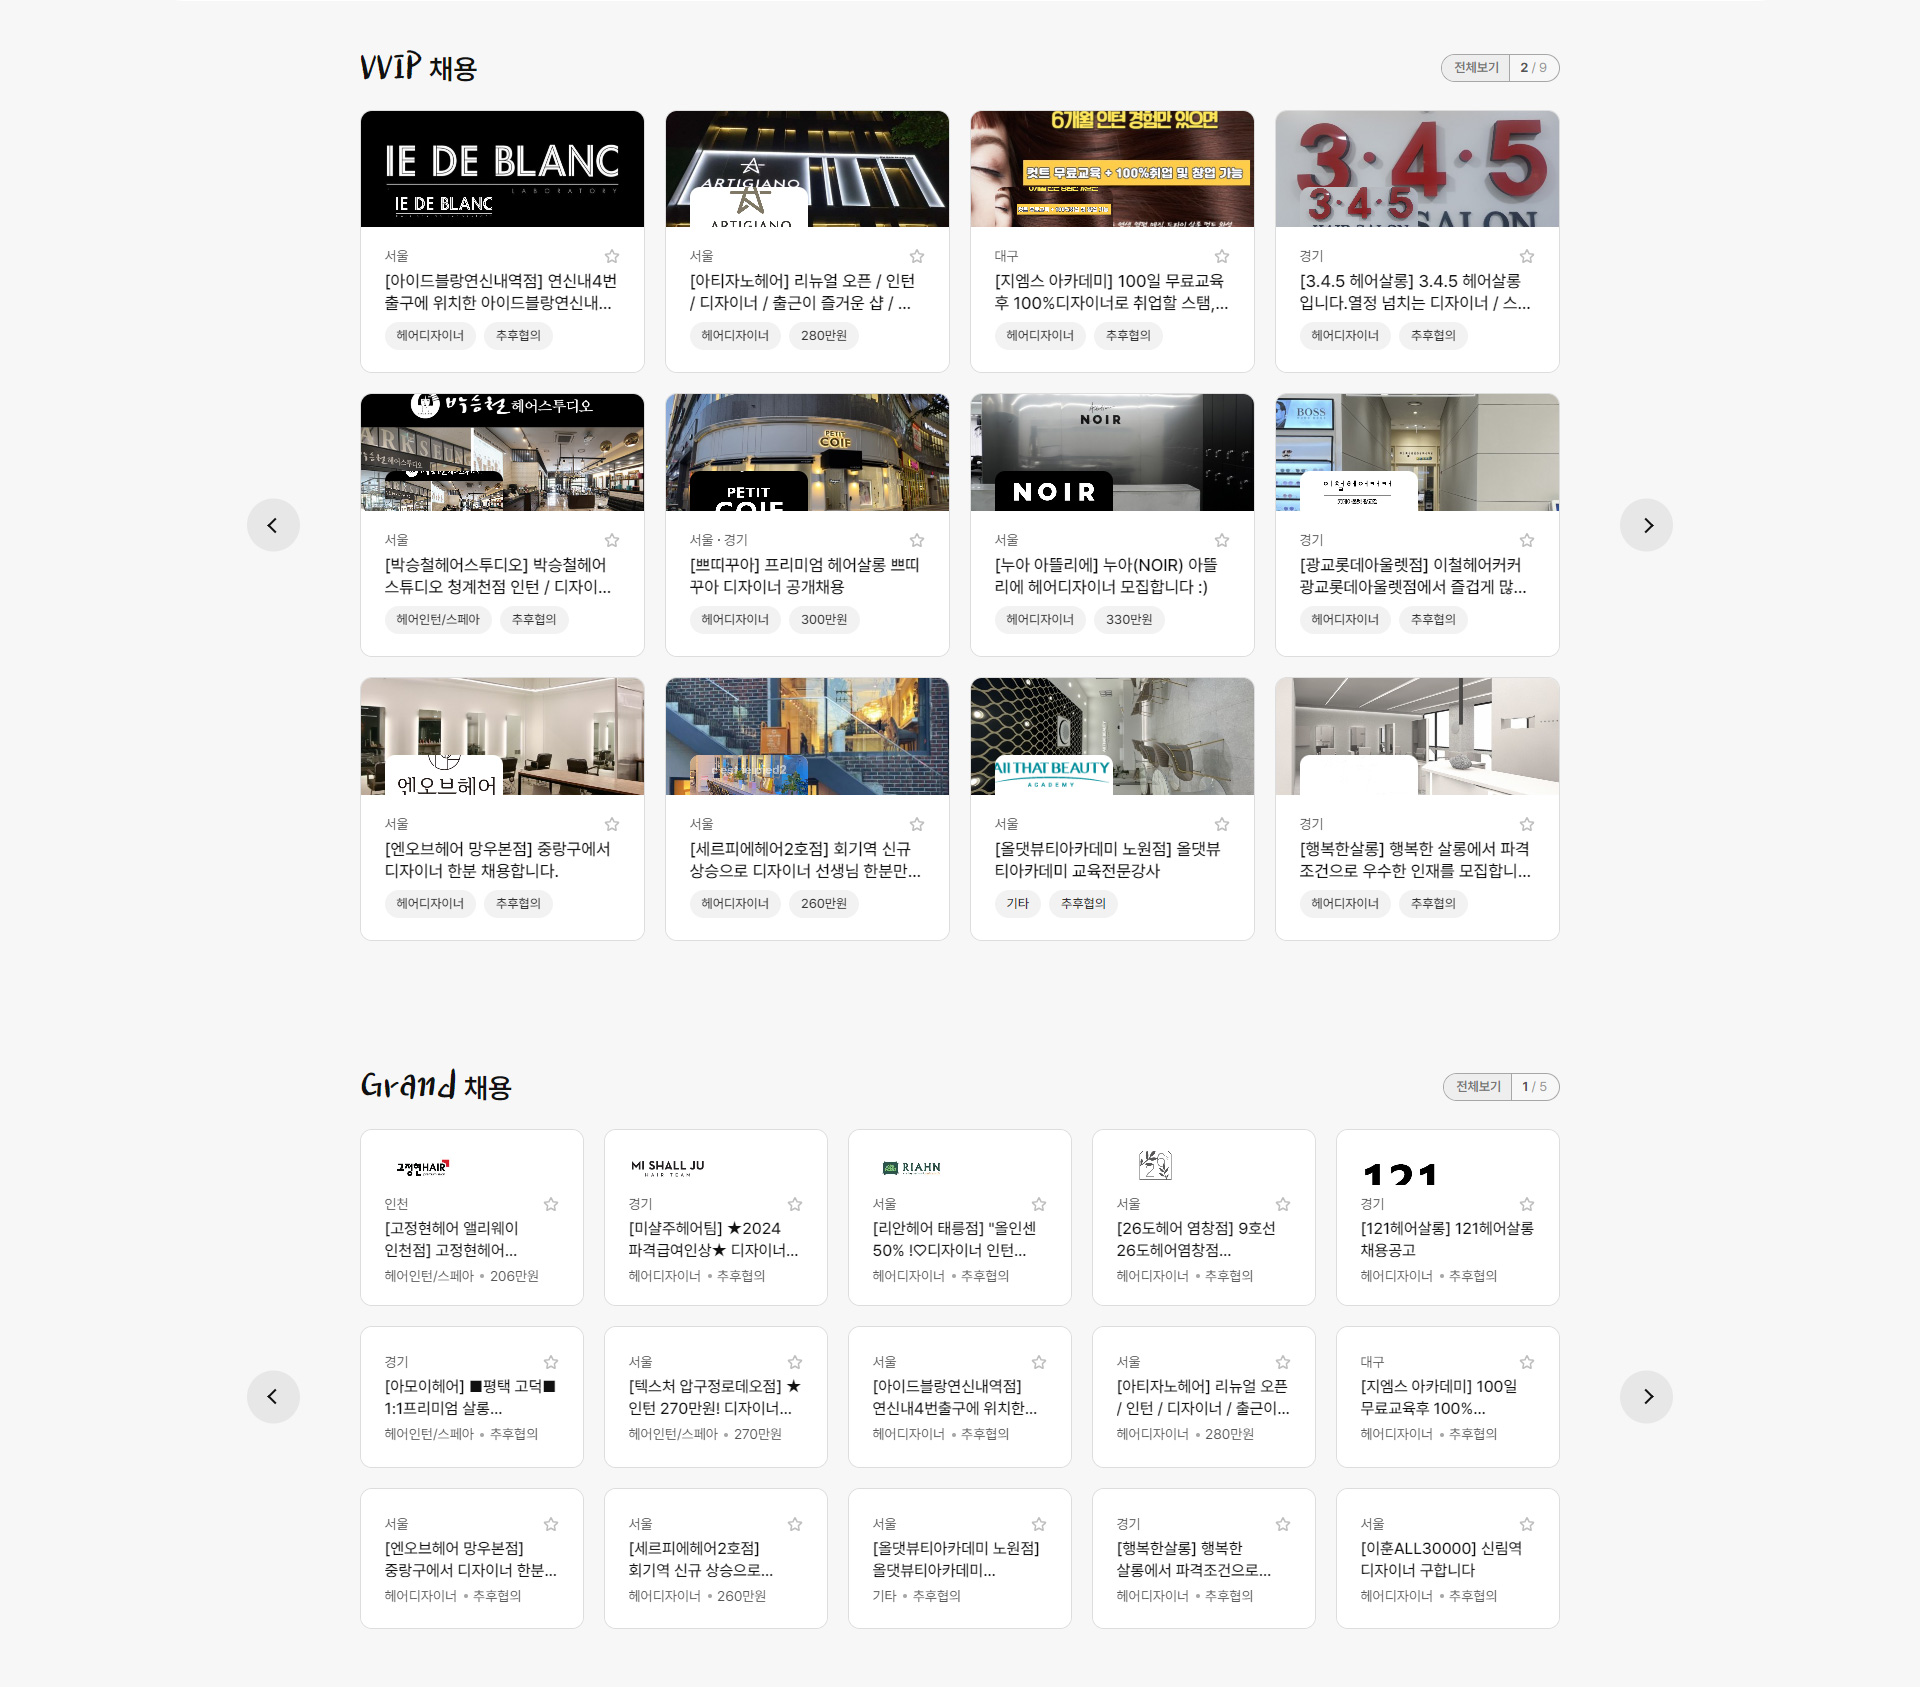Star the 엔오브헤어 망우본점 VVIP card
1920x1687 pixels.
tap(612, 824)
